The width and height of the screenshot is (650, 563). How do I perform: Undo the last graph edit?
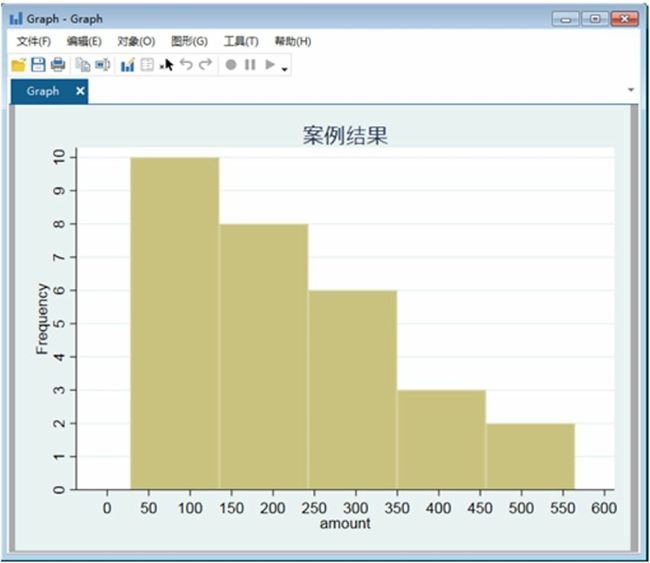(x=187, y=65)
